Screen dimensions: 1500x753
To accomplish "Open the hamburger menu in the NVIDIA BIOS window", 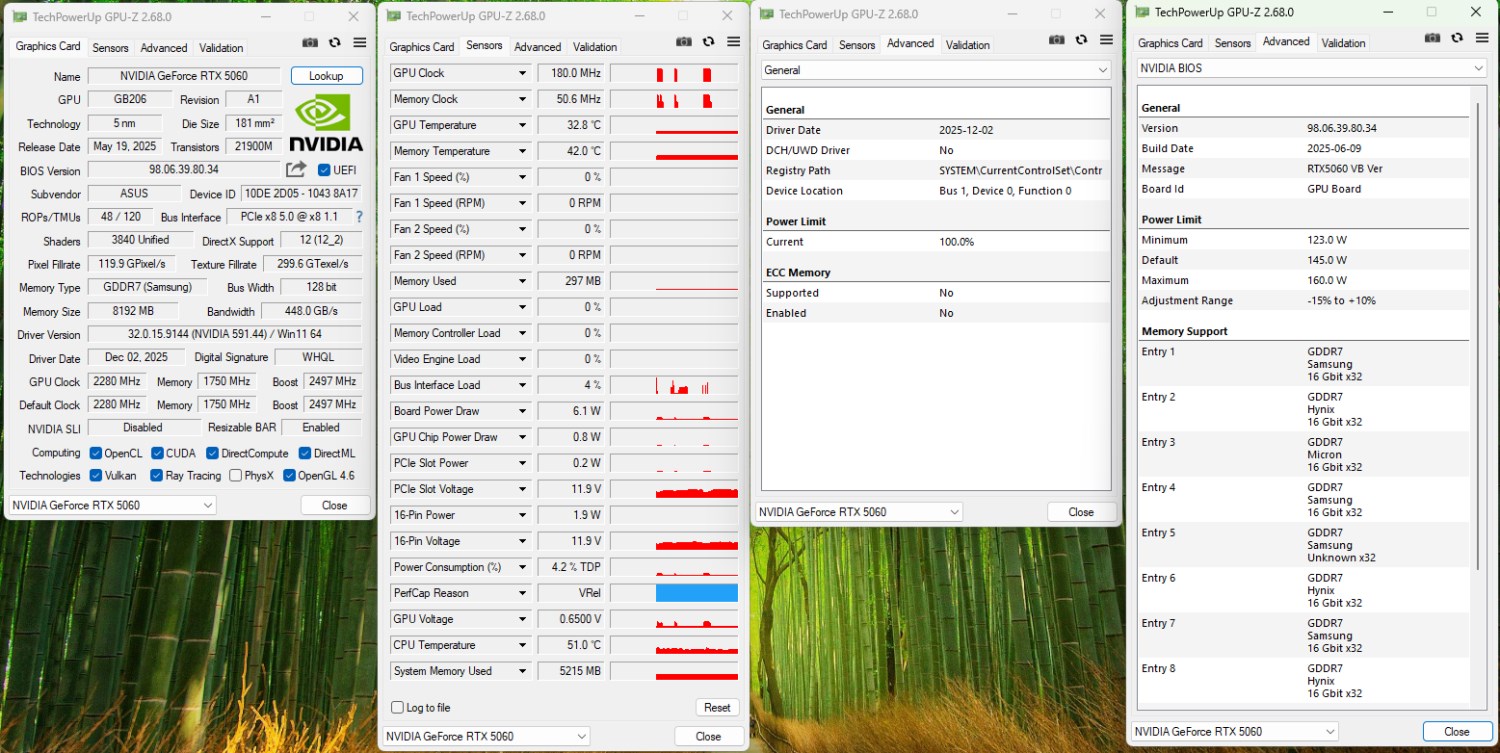I will (x=1481, y=39).
